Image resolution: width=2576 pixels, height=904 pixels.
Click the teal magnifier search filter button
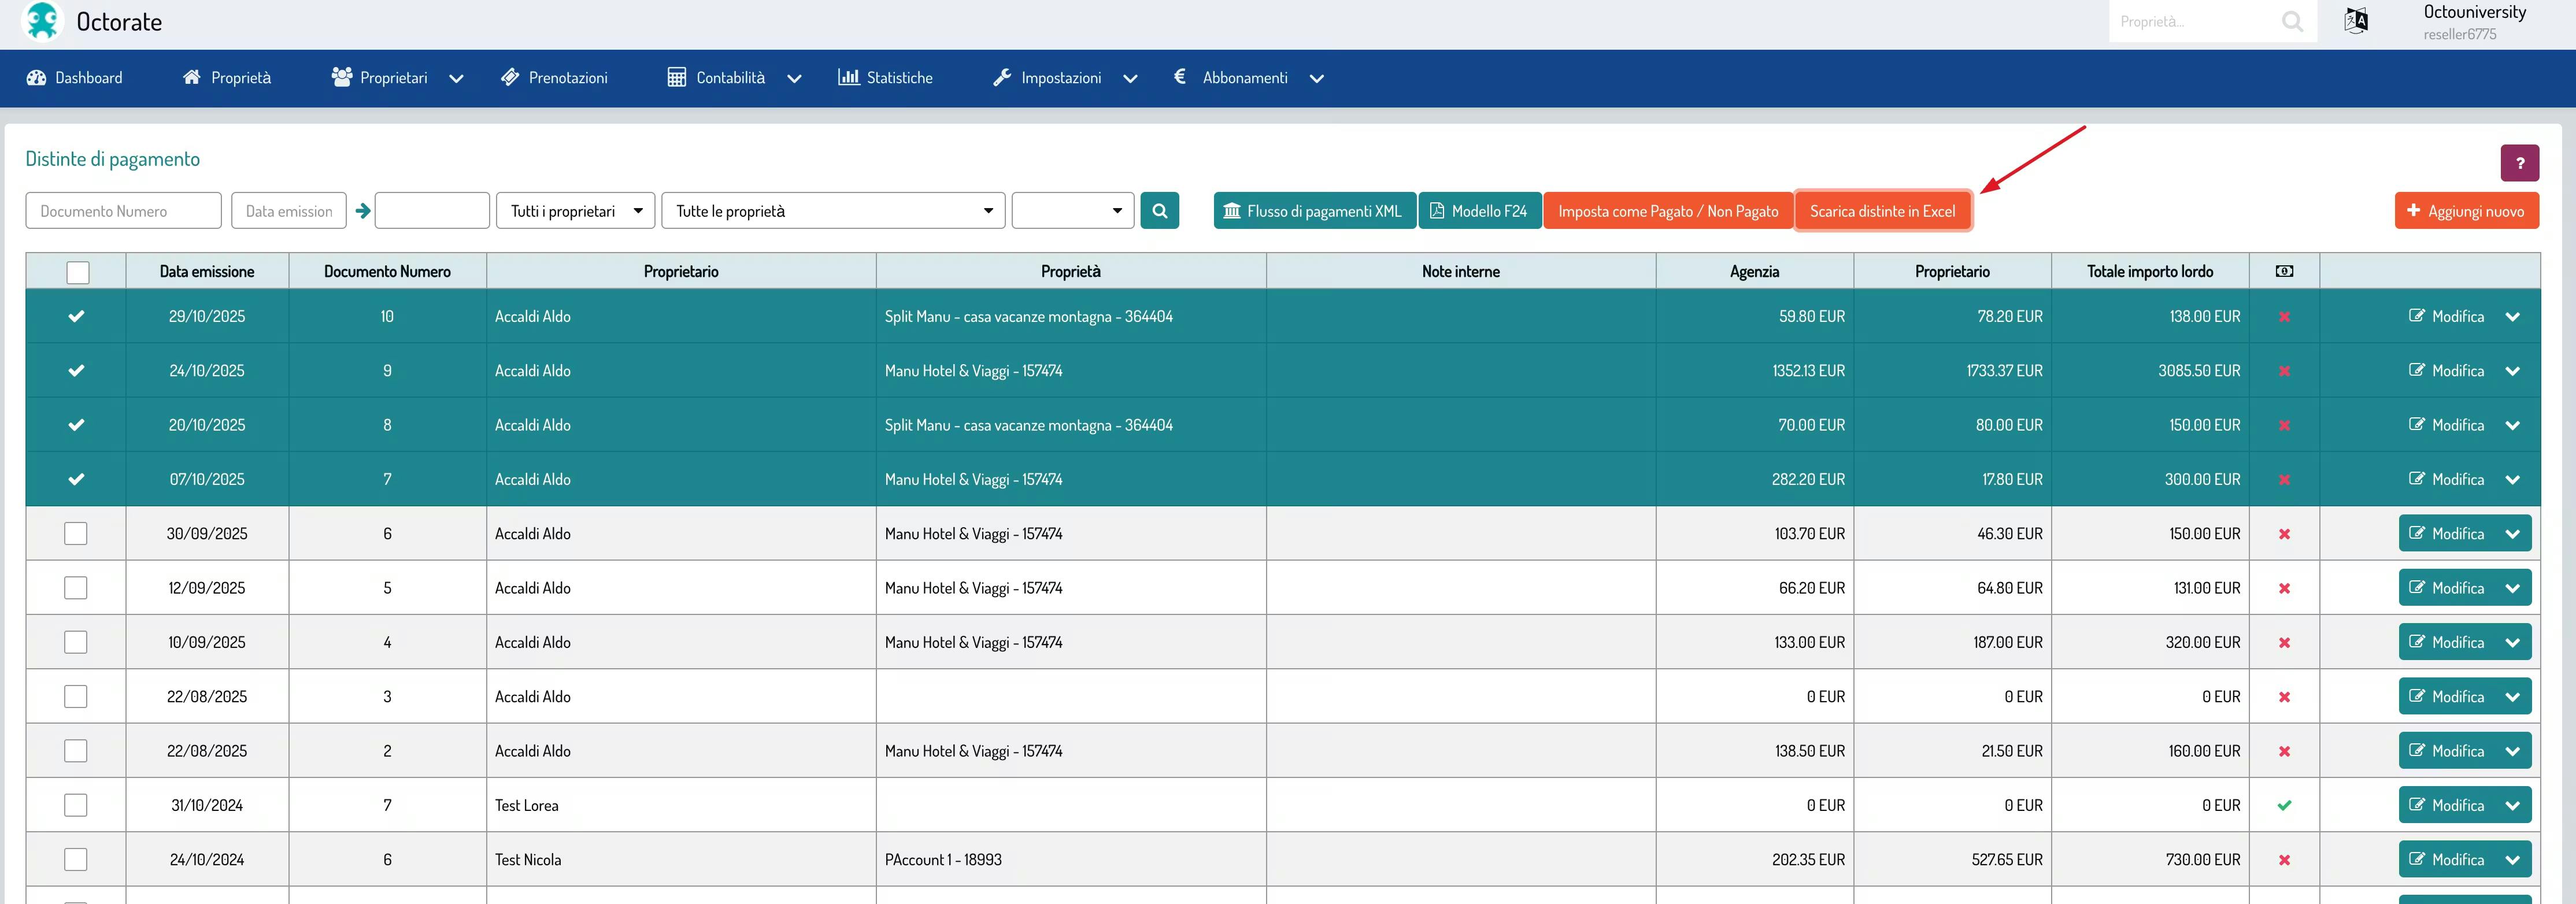[1159, 211]
